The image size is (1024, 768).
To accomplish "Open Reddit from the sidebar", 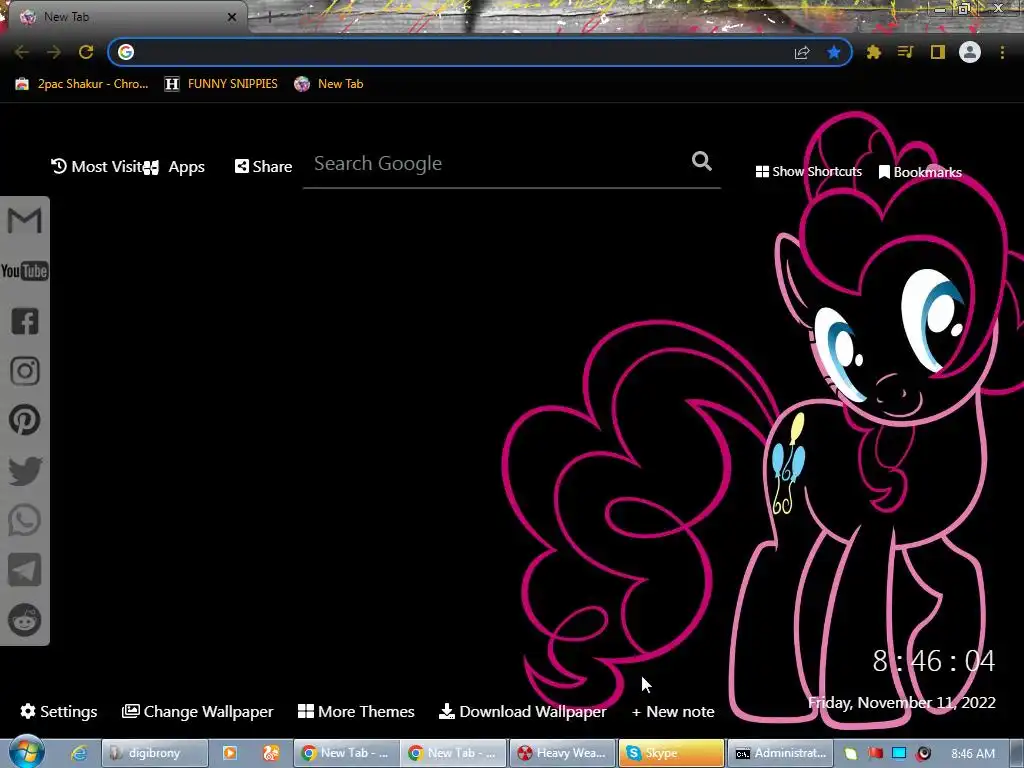I will (25, 620).
